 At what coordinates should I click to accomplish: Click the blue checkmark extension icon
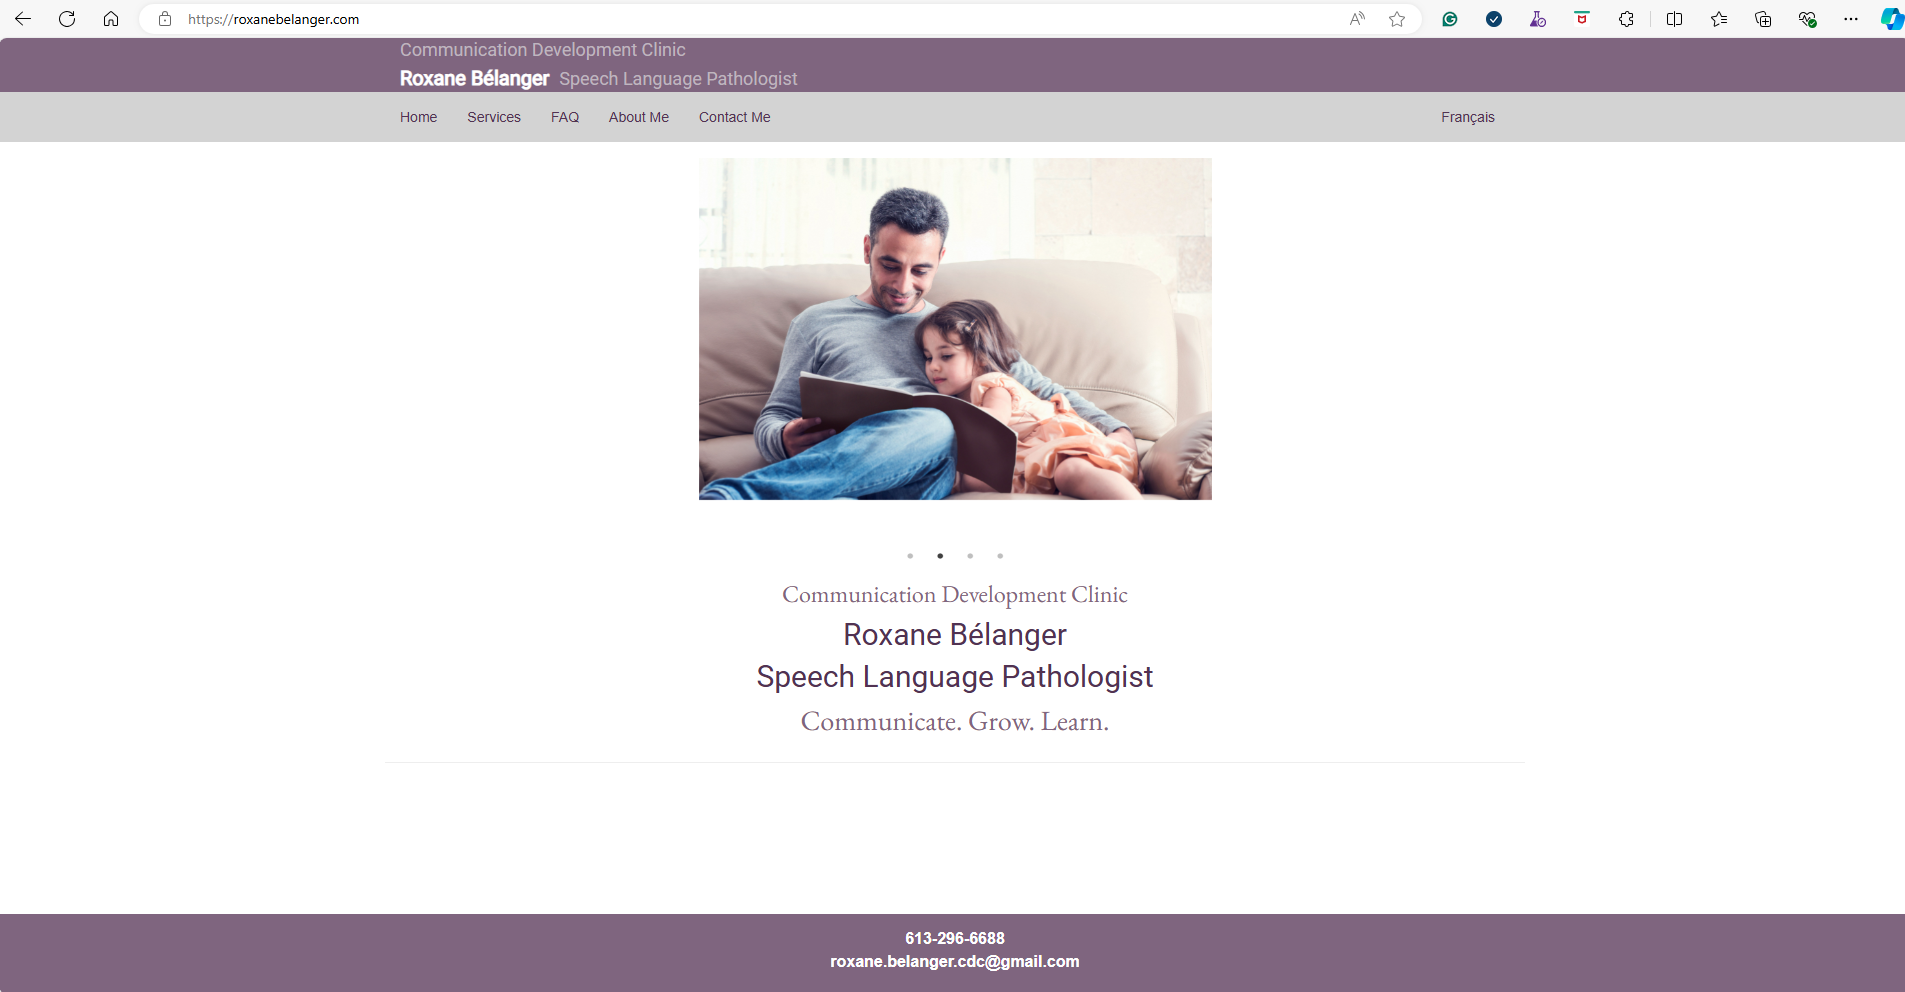(1494, 19)
